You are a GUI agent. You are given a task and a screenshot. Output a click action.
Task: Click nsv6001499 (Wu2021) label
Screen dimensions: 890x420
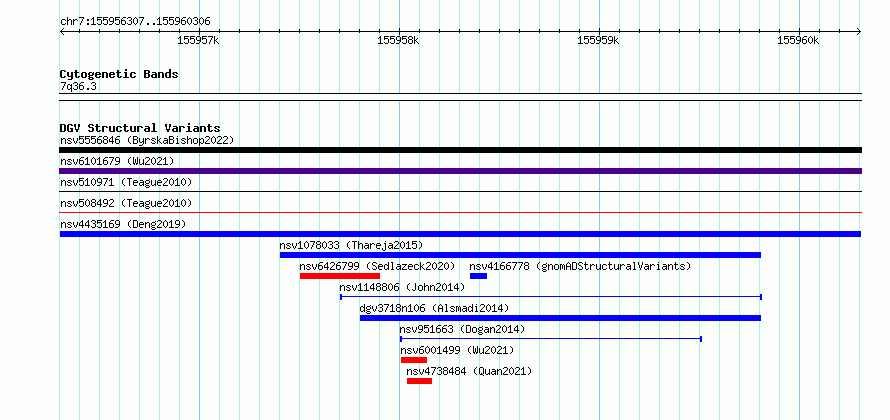pyautogui.click(x=457, y=350)
